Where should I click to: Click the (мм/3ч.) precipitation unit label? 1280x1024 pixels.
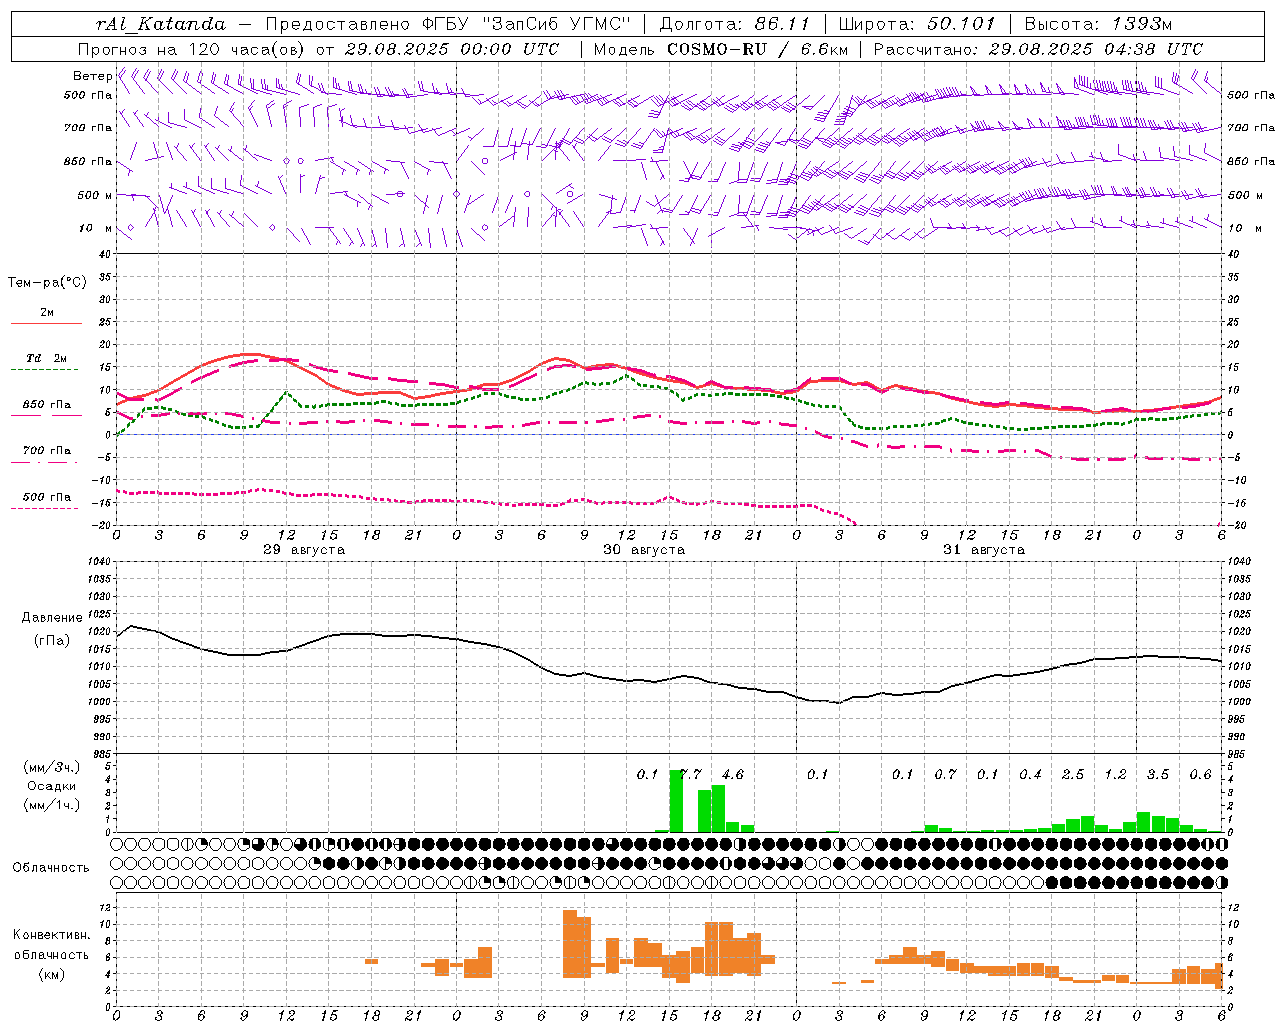pos(52,768)
